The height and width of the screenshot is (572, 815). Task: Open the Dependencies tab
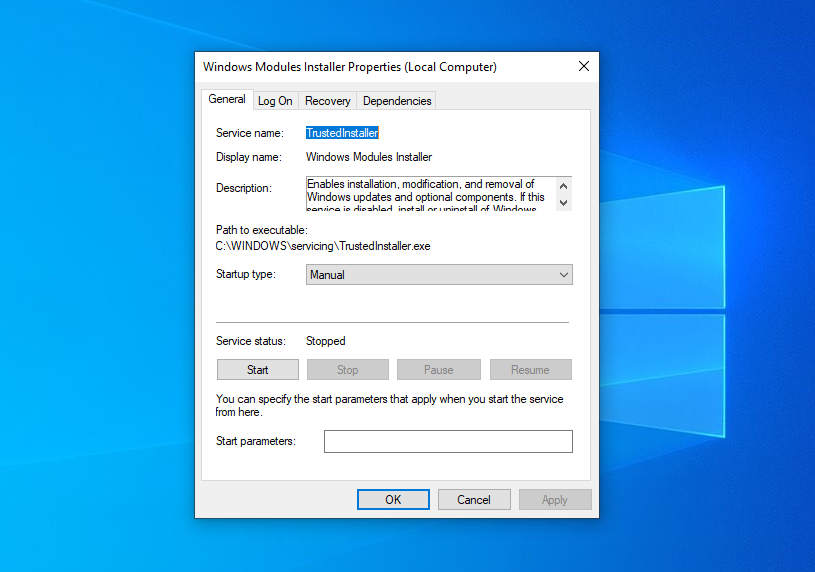coord(397,101)
